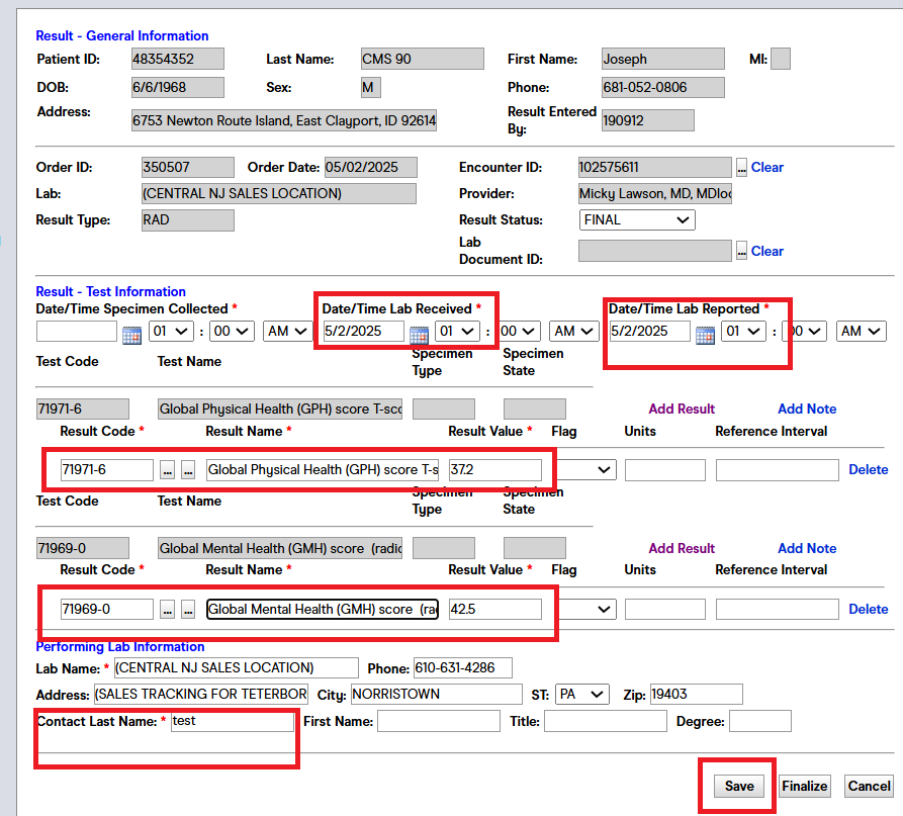Click Lab Reported date field showing 5/2/2025
903x816 pixels.
pos(650,331)
